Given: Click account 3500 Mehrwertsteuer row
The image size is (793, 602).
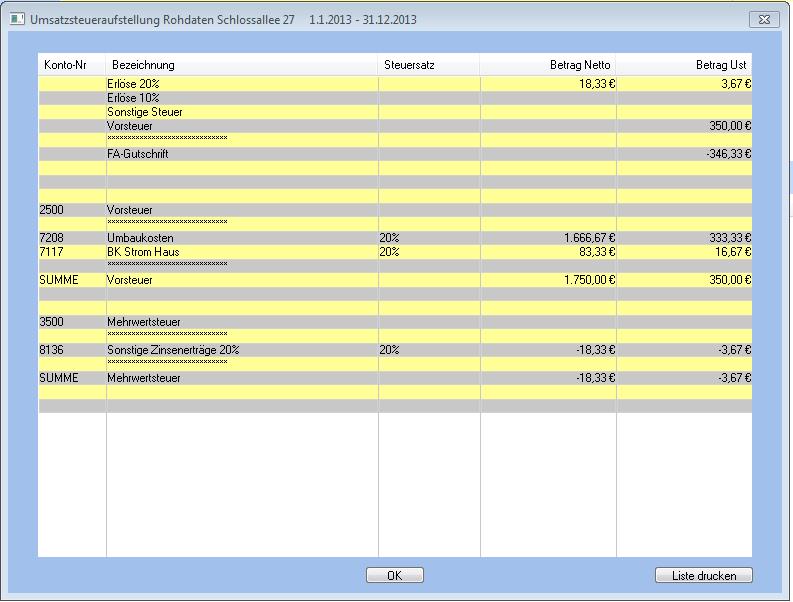Looking at the screenshot, I should [144, 322].
